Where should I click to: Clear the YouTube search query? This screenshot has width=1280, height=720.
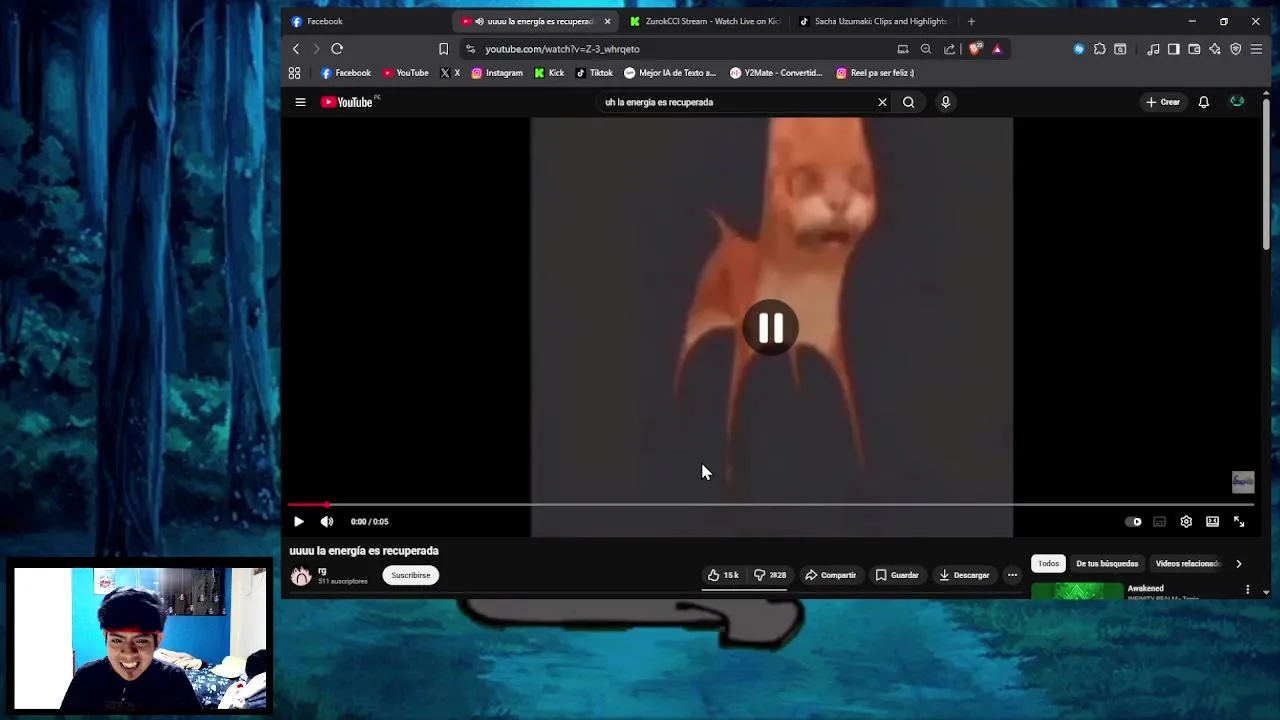click(x=882, y=102)
